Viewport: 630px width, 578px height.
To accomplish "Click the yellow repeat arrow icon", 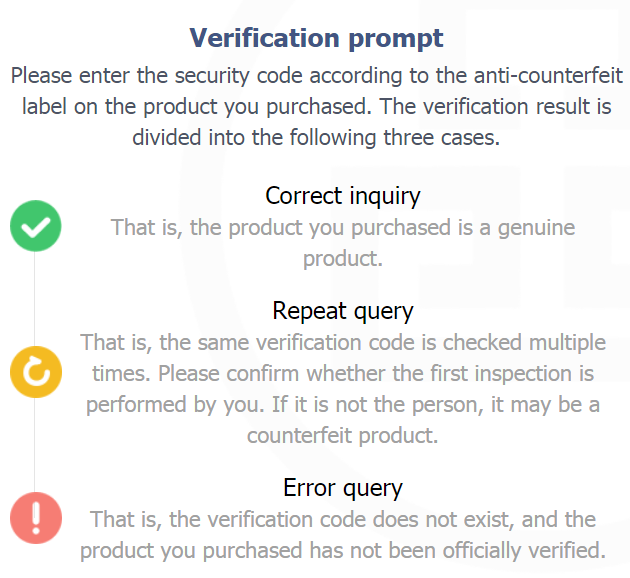I will click(36, 372).
